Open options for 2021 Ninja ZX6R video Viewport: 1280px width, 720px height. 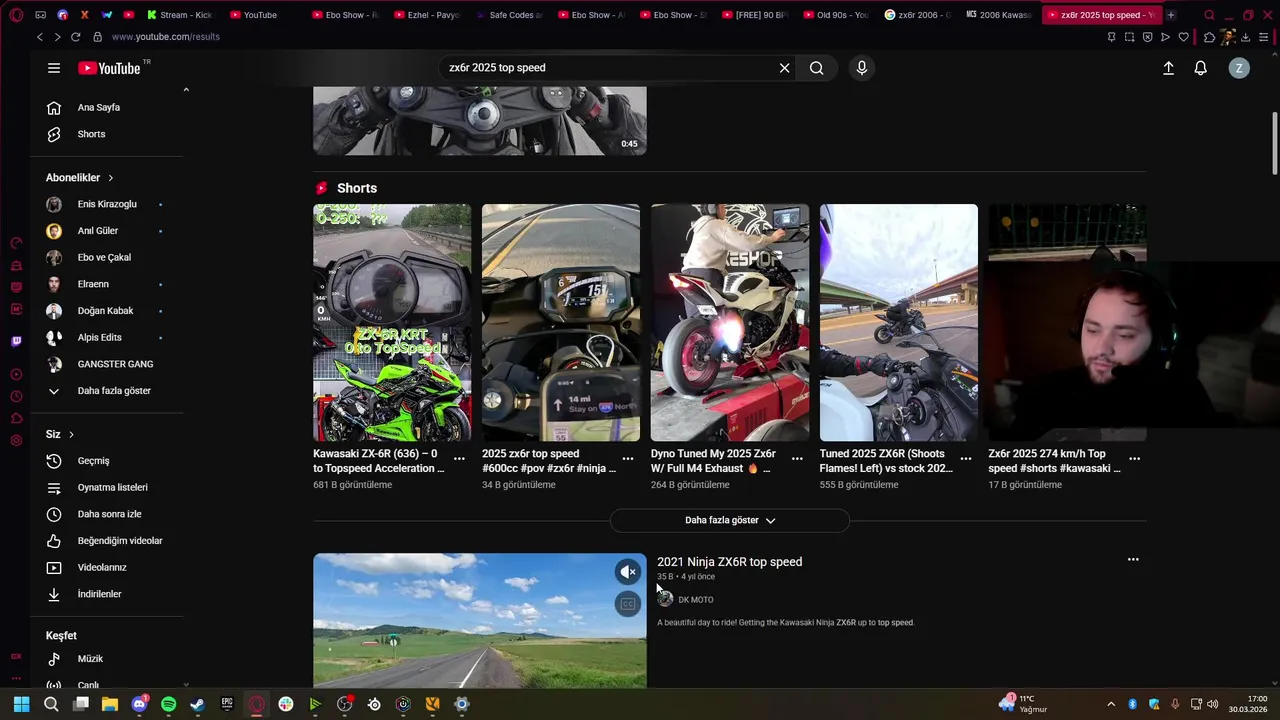pyautogui.click(x=1133, y=560)
